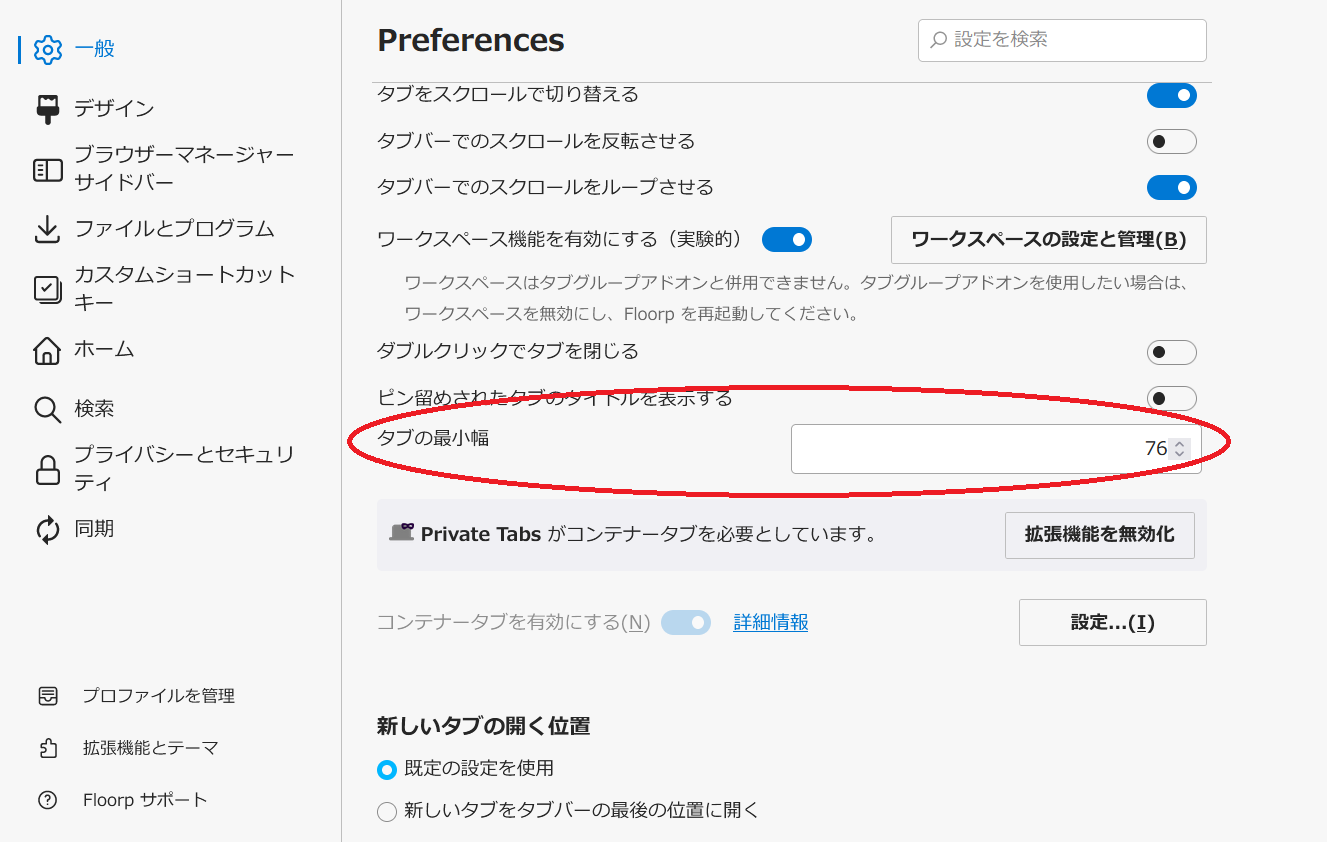Open the Search (検索) magnifier icon
The width and height of the screenshot is (1327, 842).
[48, 409]
